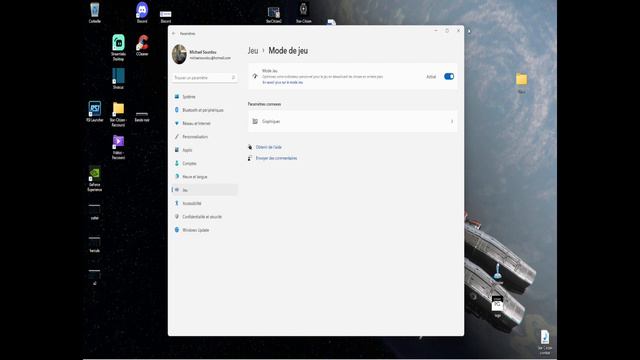Launch the GeForce Experience desktop icon

tap(95, 178)
